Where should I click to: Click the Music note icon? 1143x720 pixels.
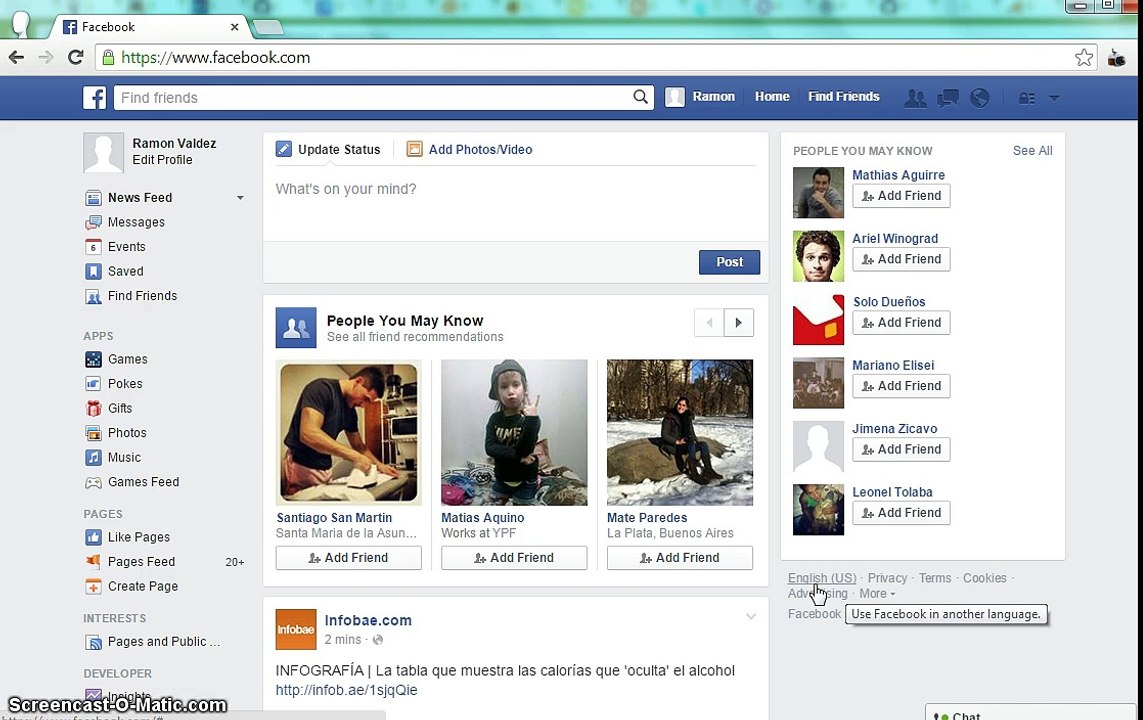tap(93, 458)
